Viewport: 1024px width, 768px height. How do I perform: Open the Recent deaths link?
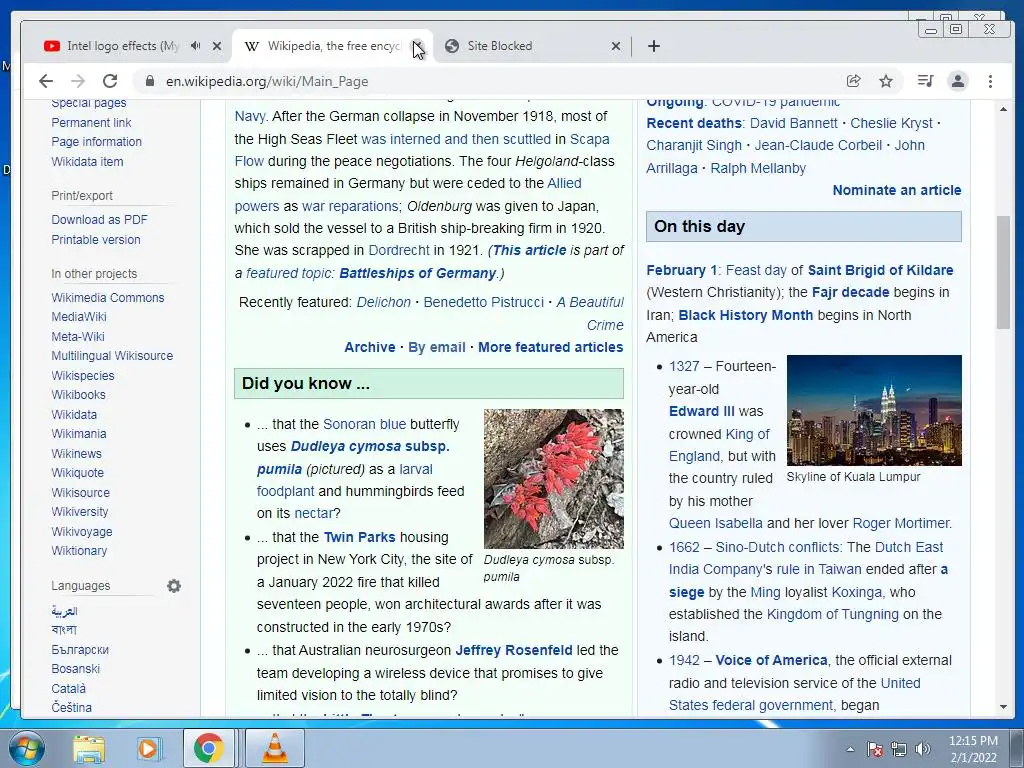click(694, 123)
